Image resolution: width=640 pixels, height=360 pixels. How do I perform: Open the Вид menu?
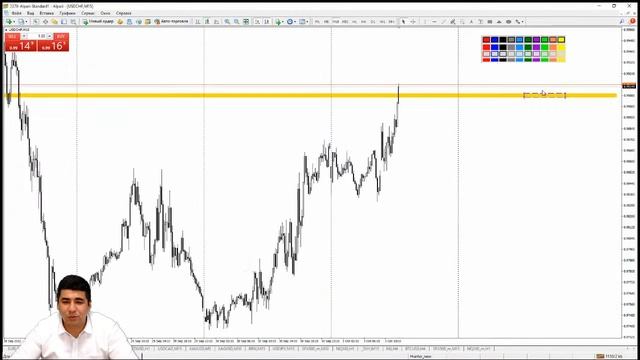pos(31,13)
